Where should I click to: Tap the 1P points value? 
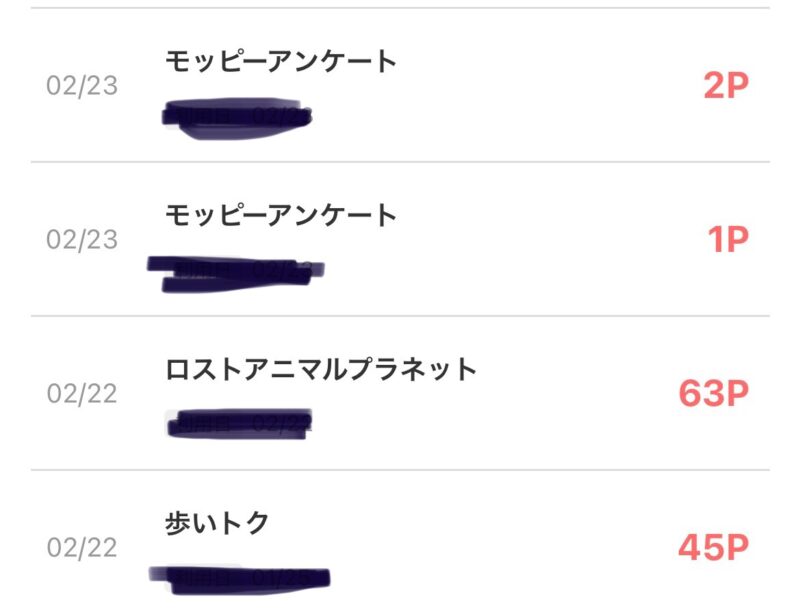(x=728, y=239)
